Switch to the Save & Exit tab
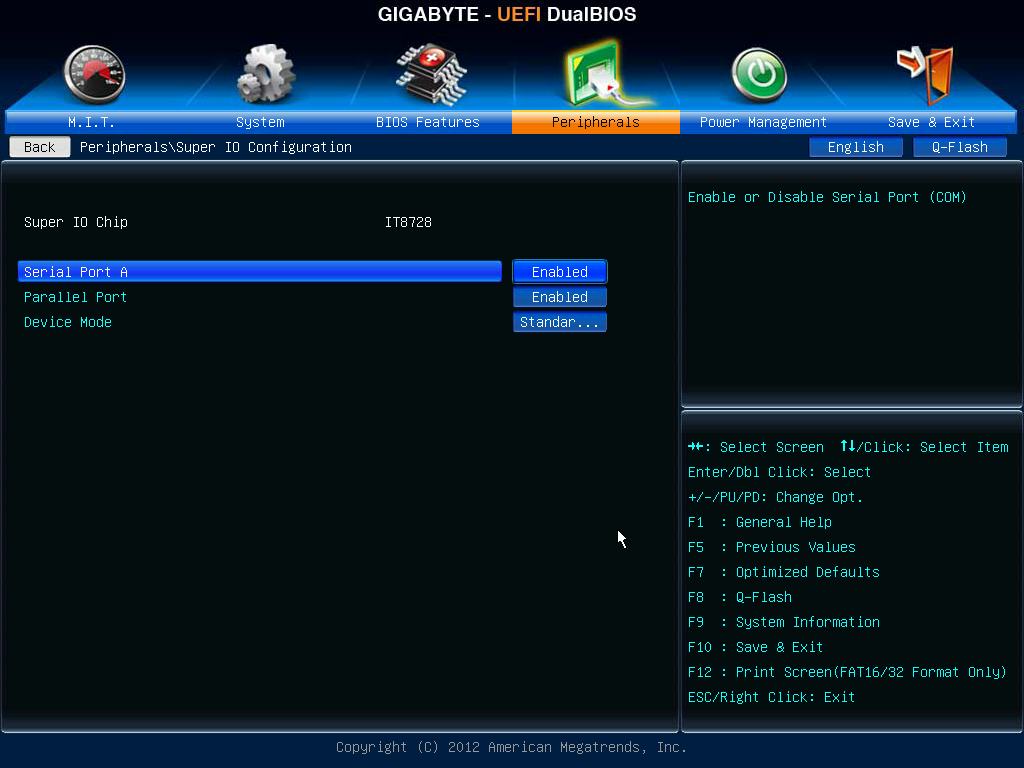 (931, 122)
